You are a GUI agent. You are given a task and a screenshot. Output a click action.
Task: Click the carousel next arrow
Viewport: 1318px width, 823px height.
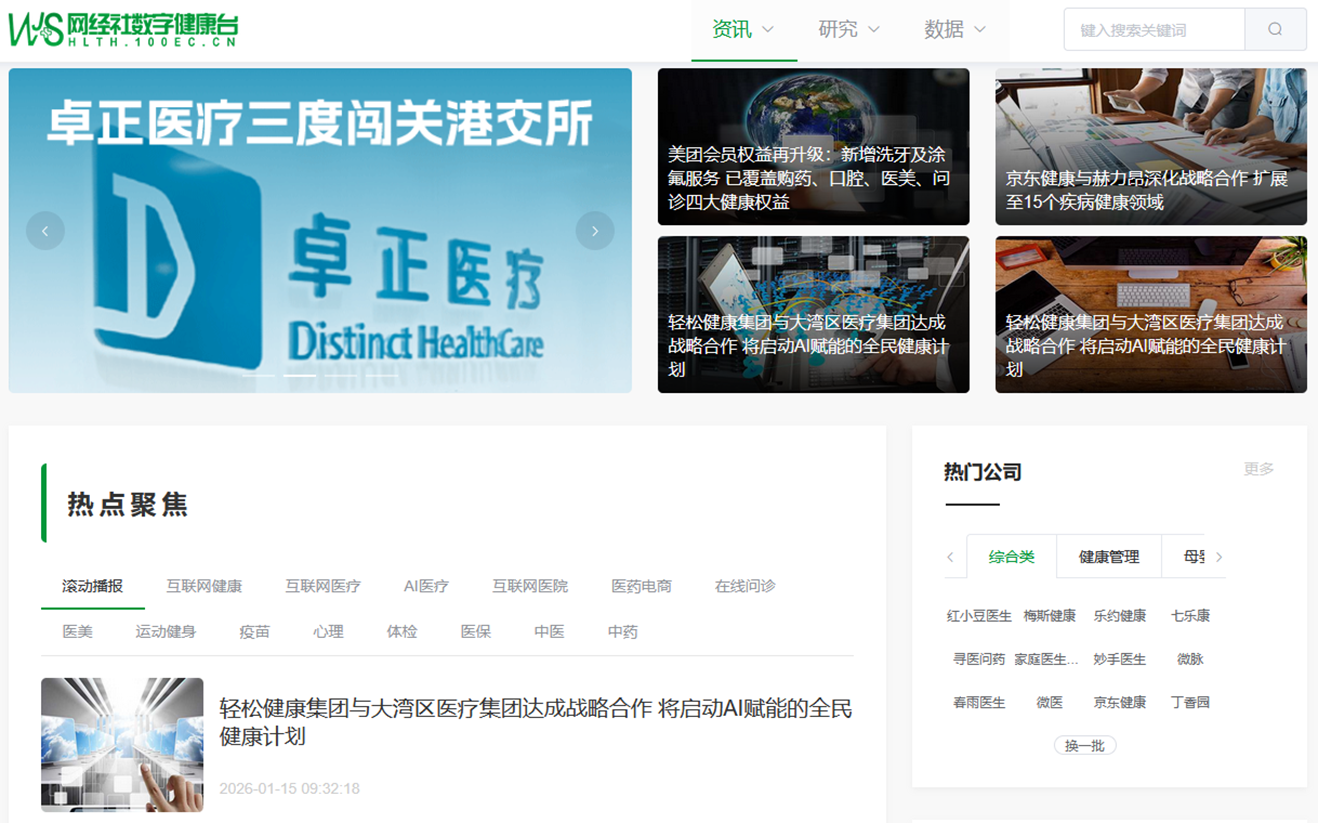(x=595, y=230)
